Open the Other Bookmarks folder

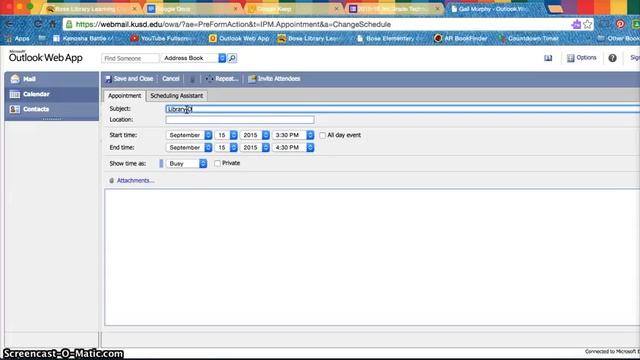coord(618,38)
